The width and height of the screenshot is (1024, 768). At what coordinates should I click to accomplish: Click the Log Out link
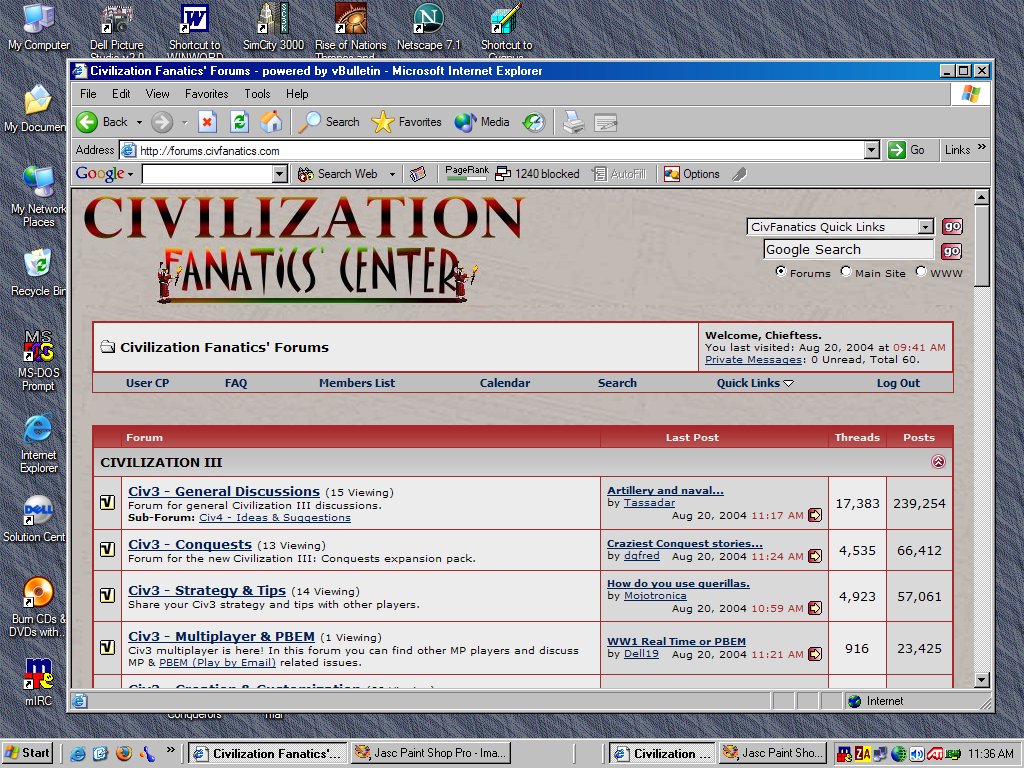[898, 383]
